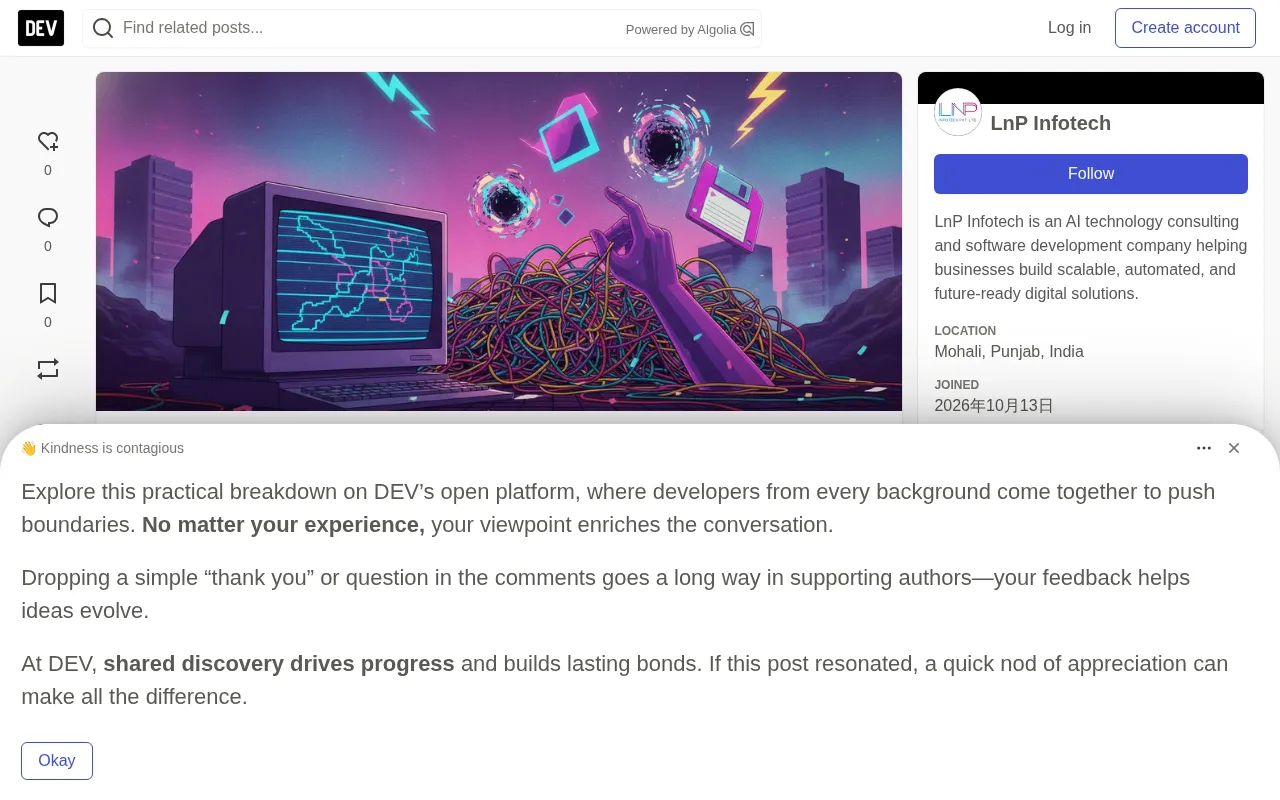Click the Log in link
1280x800 pixels.
pos(1069,28)
